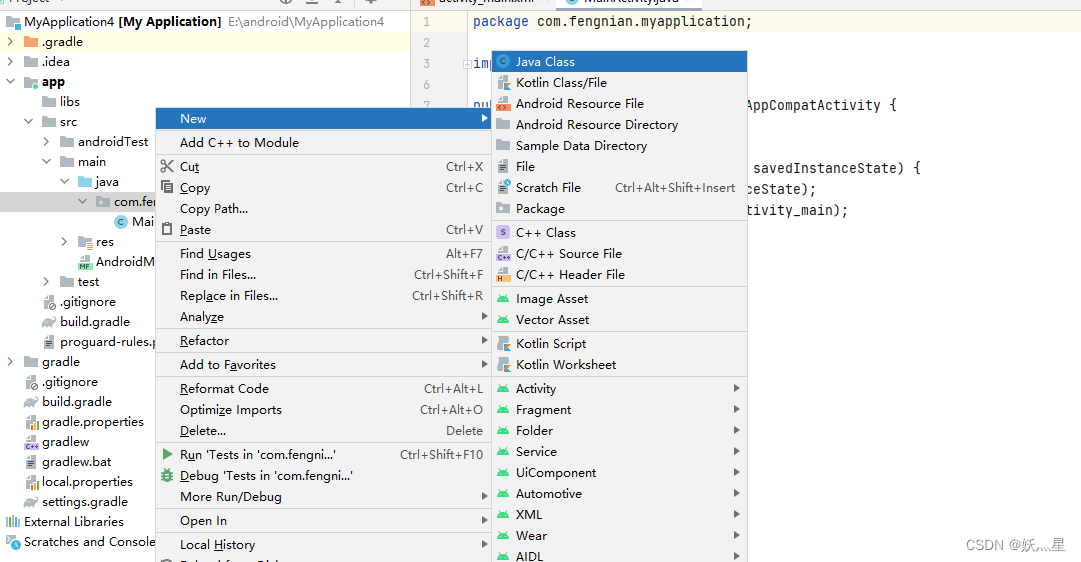The width and height of the screenshot is (1081, 562).
Task: Choose Delete... in context menu
Action: (323, 431)
